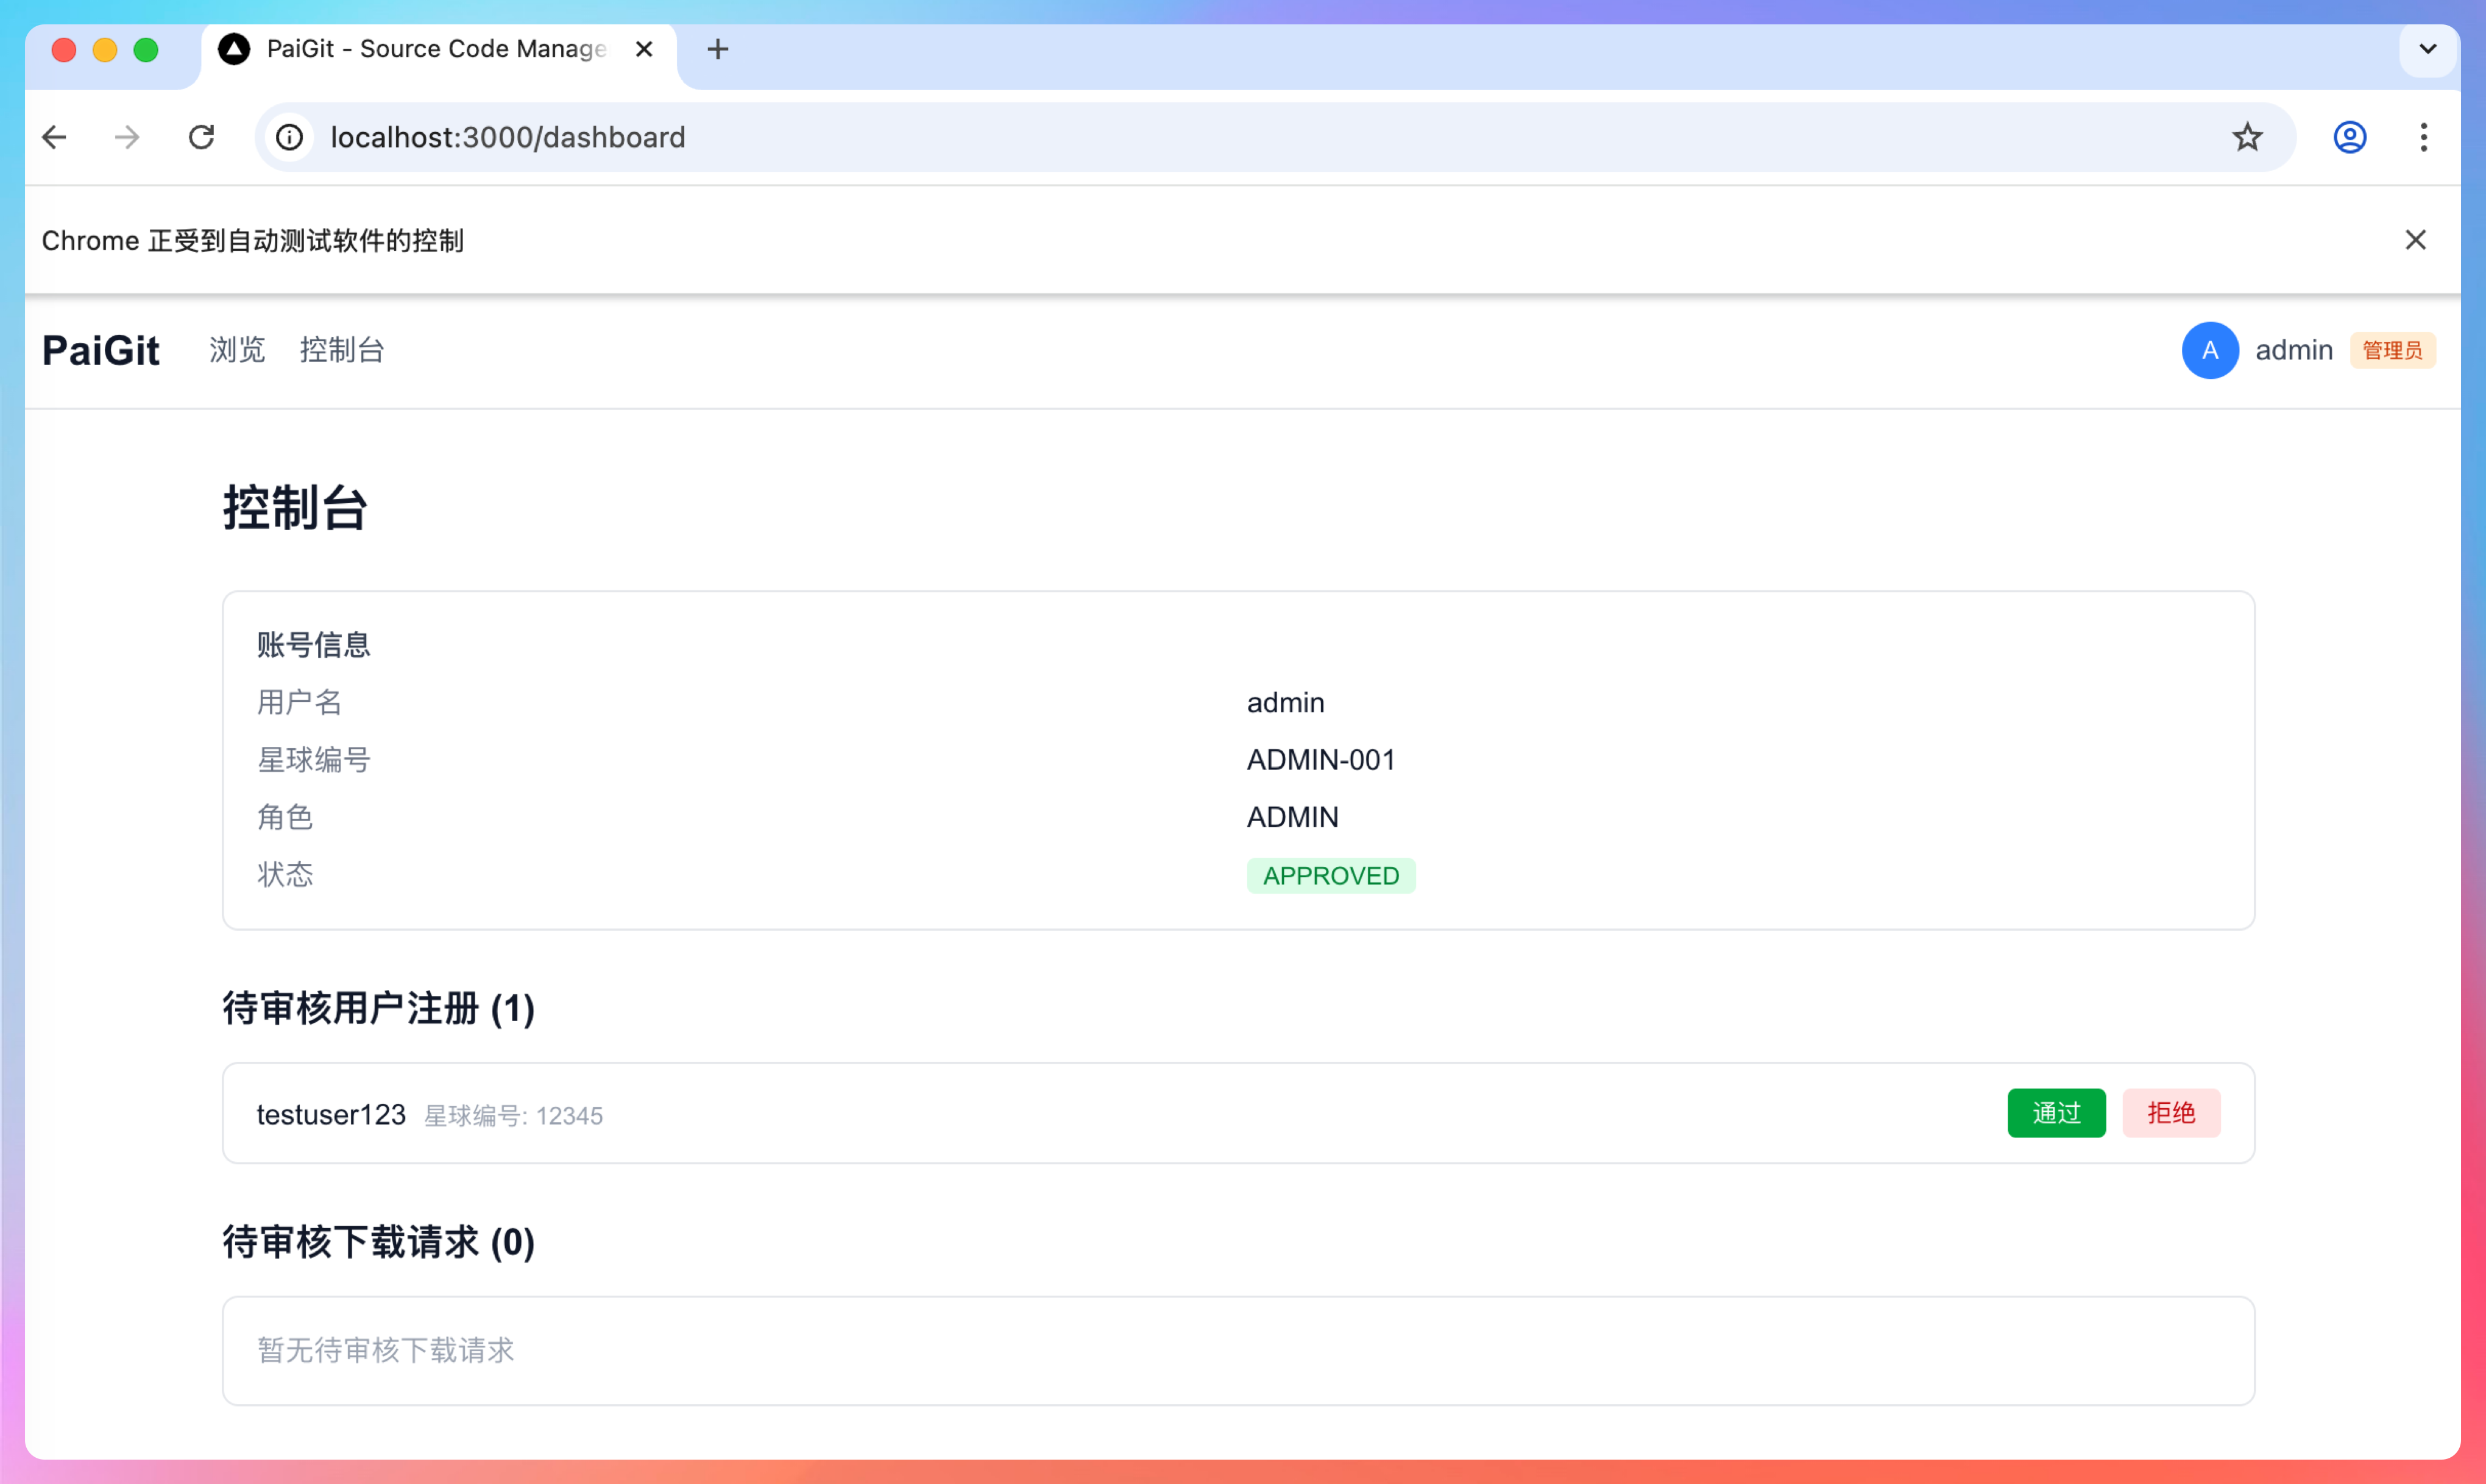Approve testuser123 with 通过 button
This screenshot has width=2486, height=1484.
(2056, 1113)
